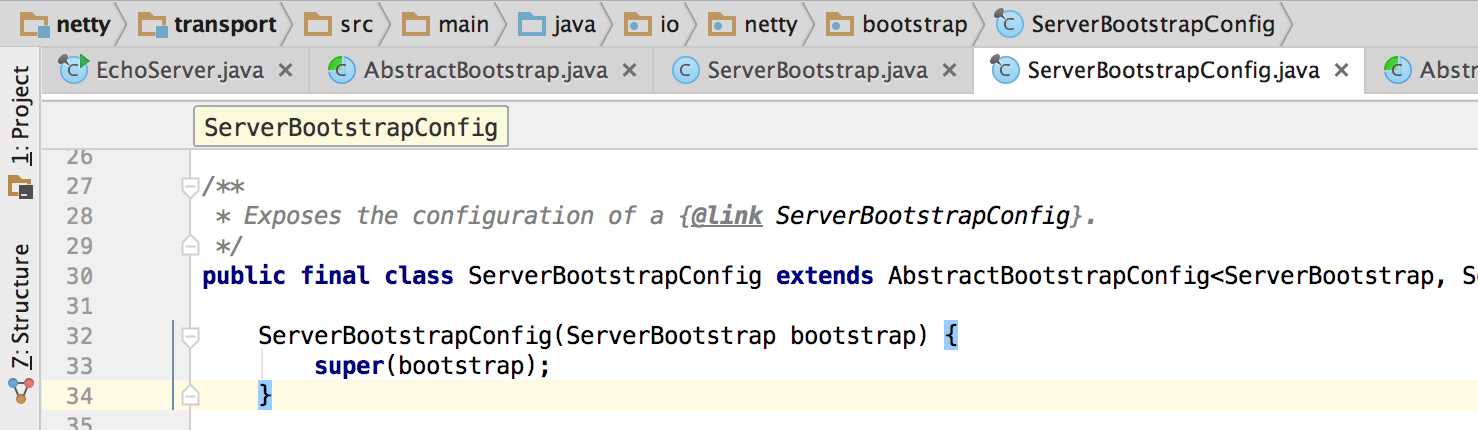The height and width of the screenshot is (430, 1478).
Task: Click ServerBootstrap.java class icon
Action: point(685,70)
